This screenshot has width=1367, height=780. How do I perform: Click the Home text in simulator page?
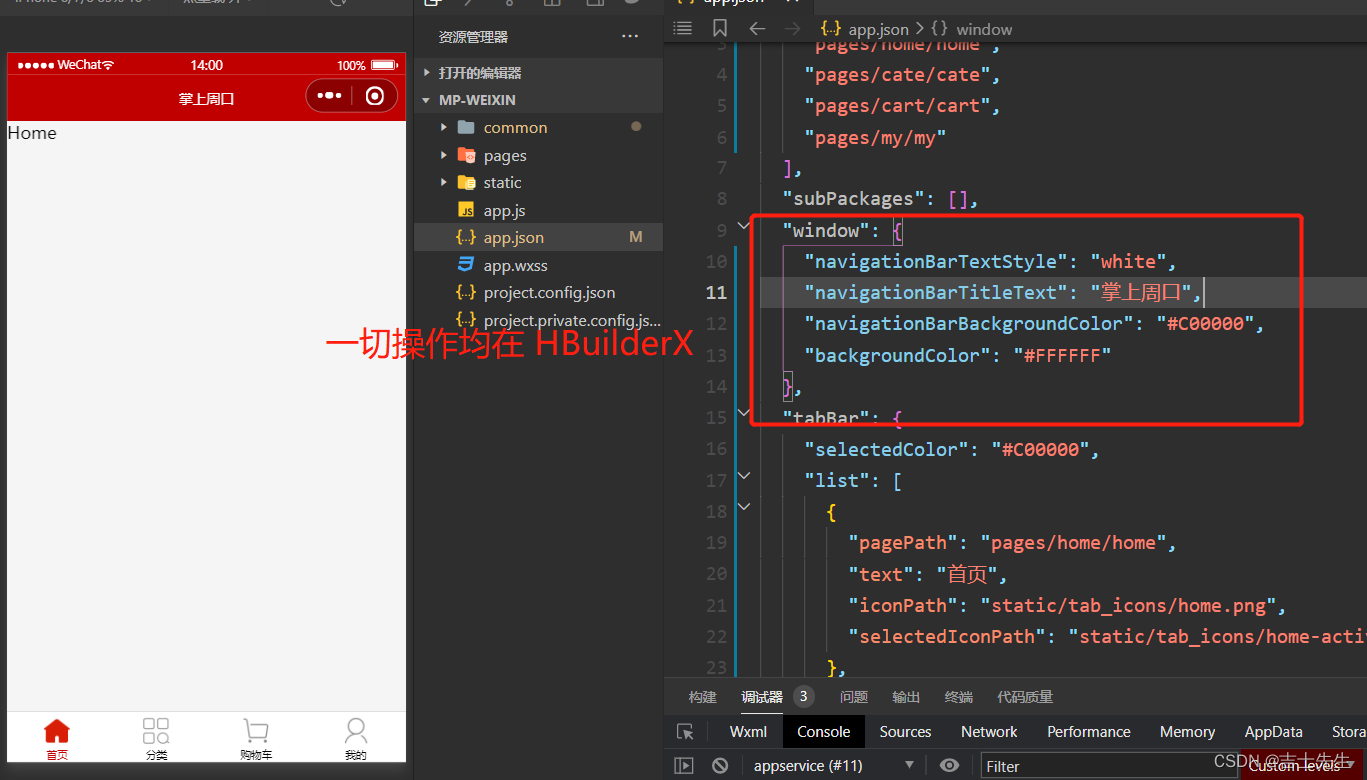pyautogui.click(x=32, y=133)
